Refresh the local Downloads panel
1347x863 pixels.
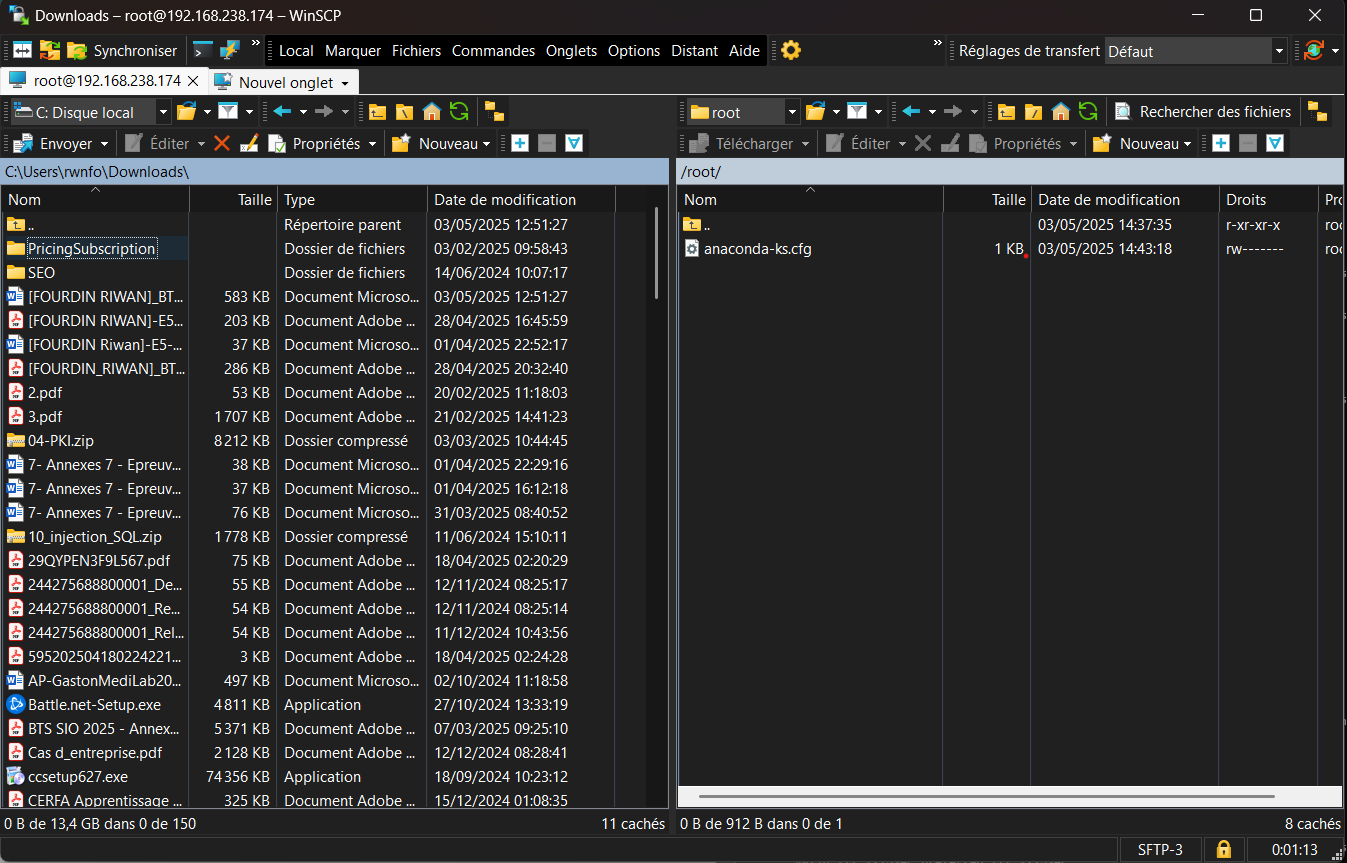(459, 112)
